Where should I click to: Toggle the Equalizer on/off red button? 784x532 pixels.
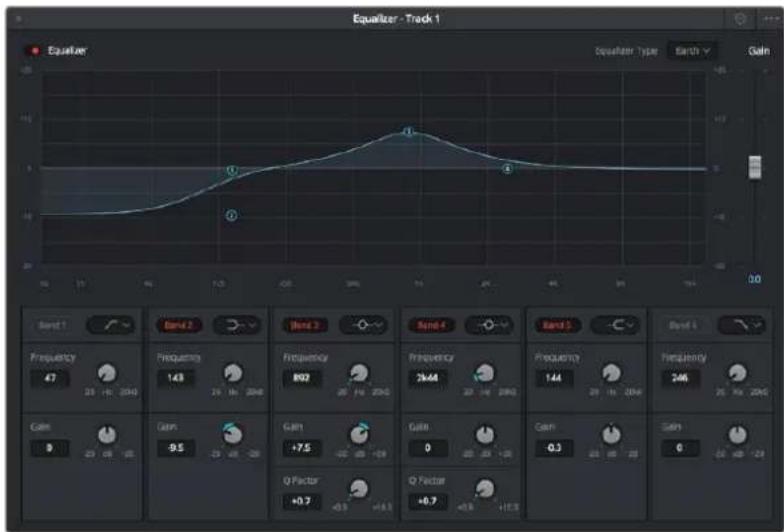(x=34, y=50)
